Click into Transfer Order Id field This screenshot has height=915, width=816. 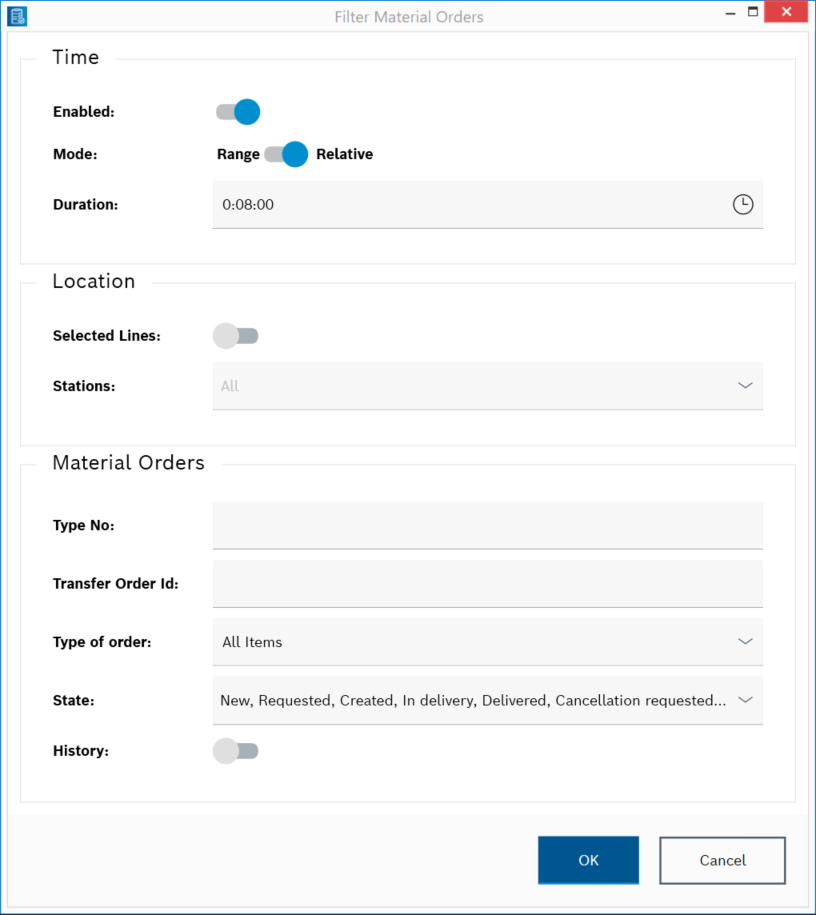[x=487, y=584]
